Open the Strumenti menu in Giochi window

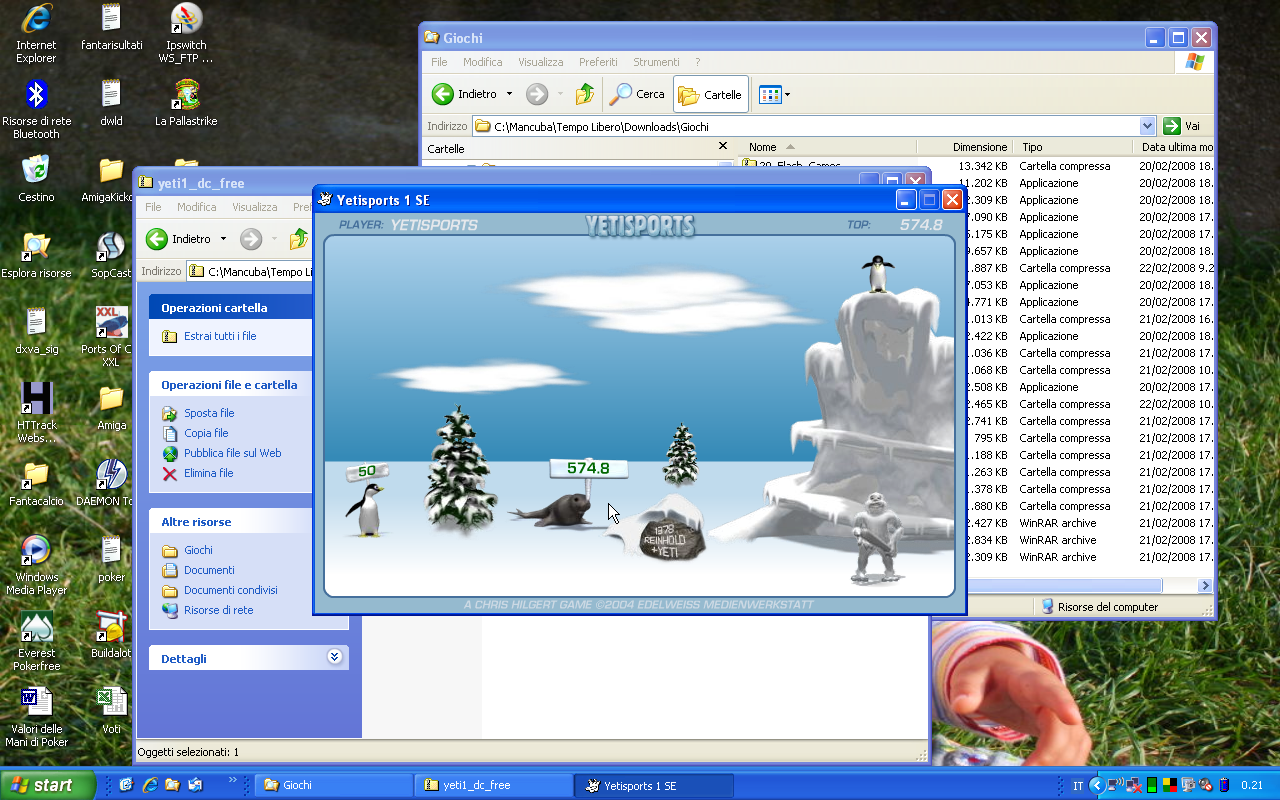click(656, 62)
